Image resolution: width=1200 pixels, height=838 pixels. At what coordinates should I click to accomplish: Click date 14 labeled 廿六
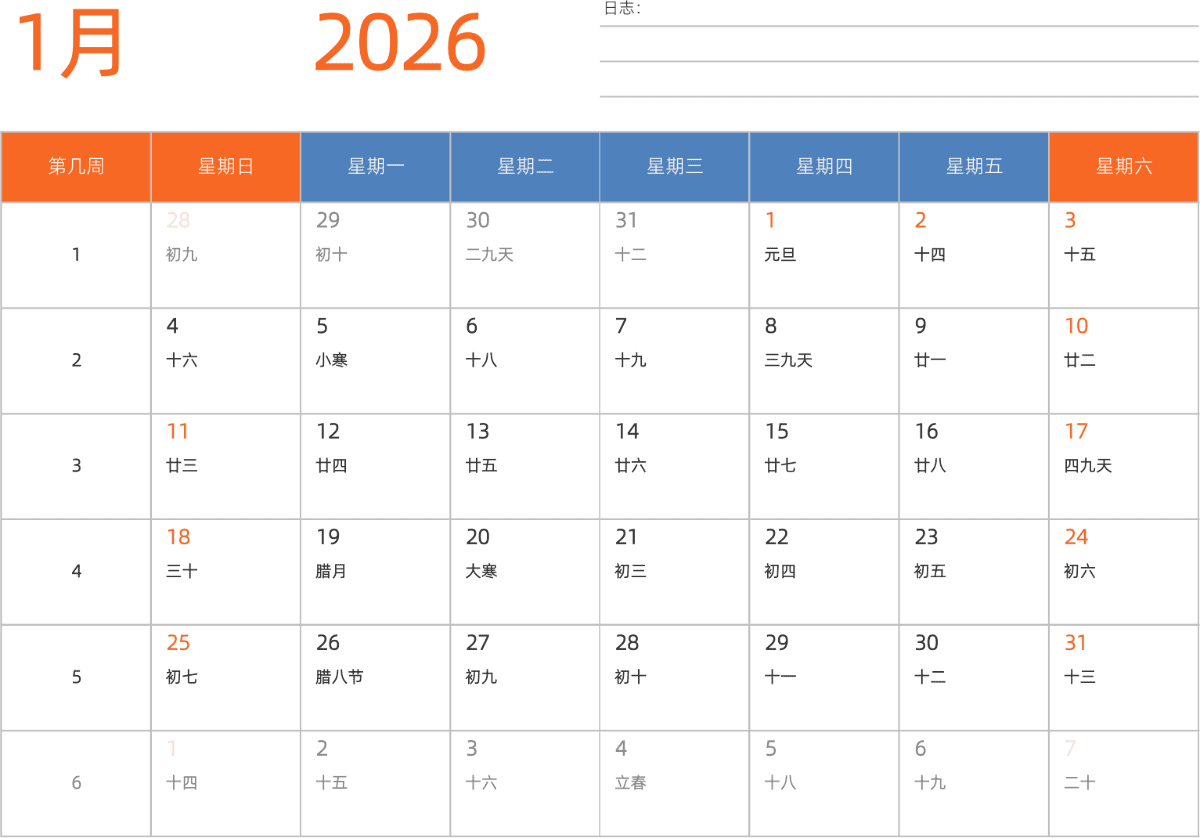click(x=675, y=467)
